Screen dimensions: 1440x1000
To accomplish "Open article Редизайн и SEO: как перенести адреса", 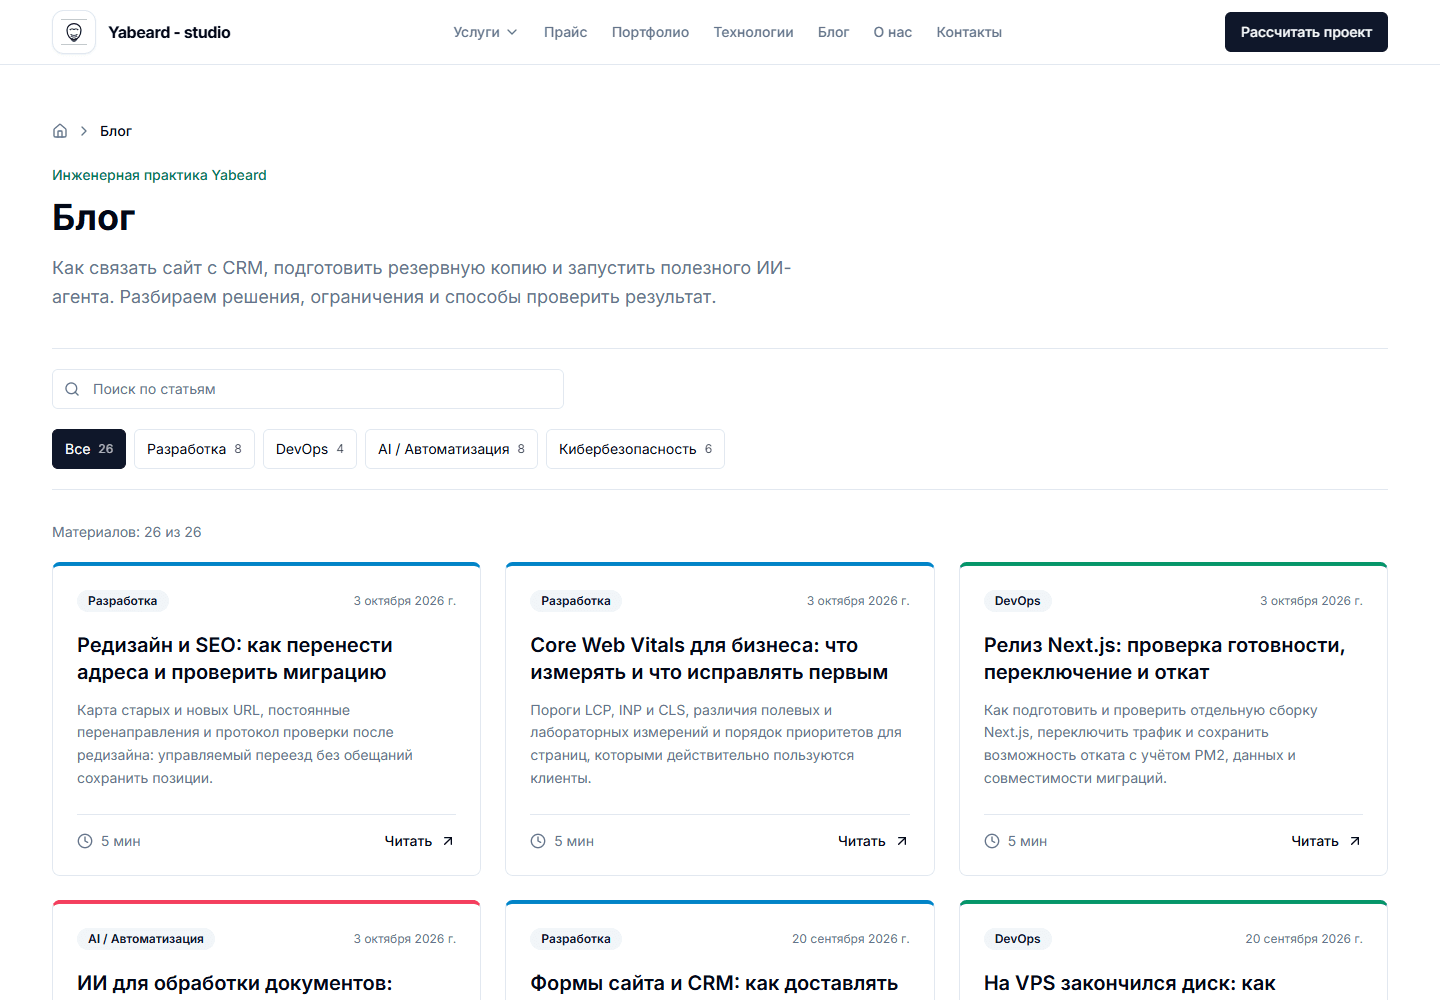I will click(235, 659).
